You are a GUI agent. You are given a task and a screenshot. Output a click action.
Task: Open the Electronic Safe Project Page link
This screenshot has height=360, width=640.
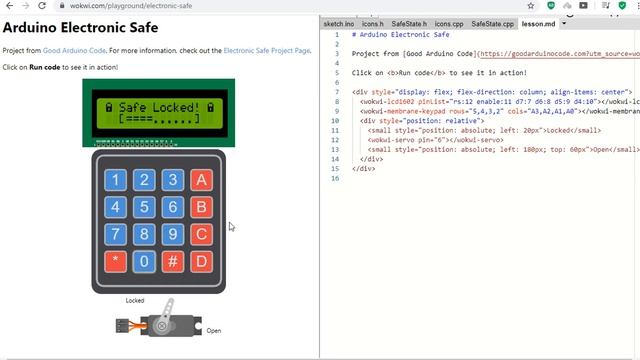tap(267, 51)
